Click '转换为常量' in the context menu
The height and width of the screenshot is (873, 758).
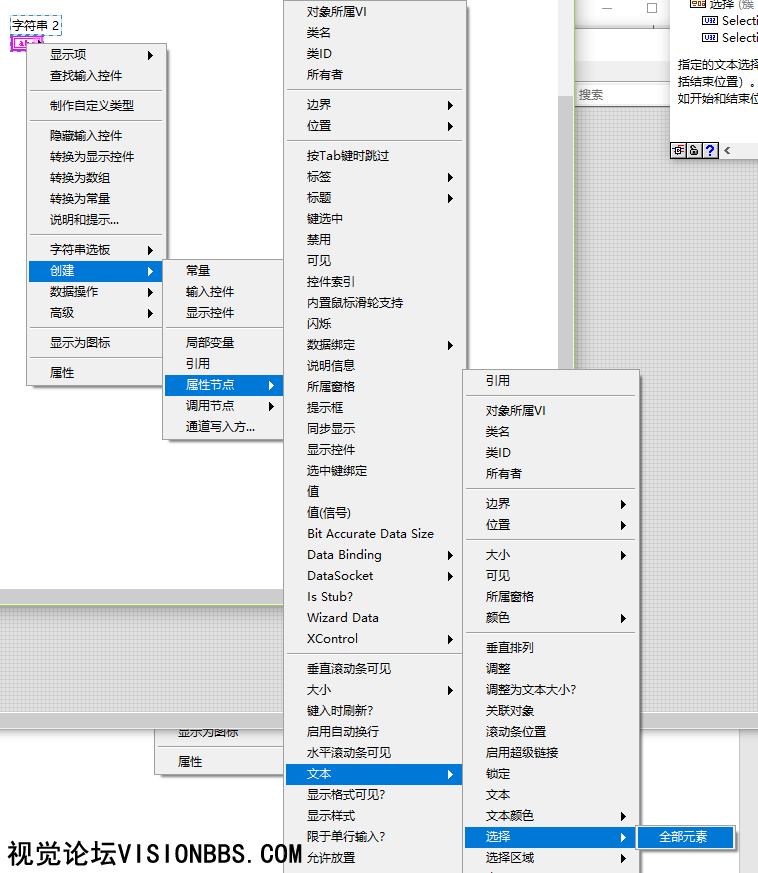pyautogui.click(x=80, y=198)
